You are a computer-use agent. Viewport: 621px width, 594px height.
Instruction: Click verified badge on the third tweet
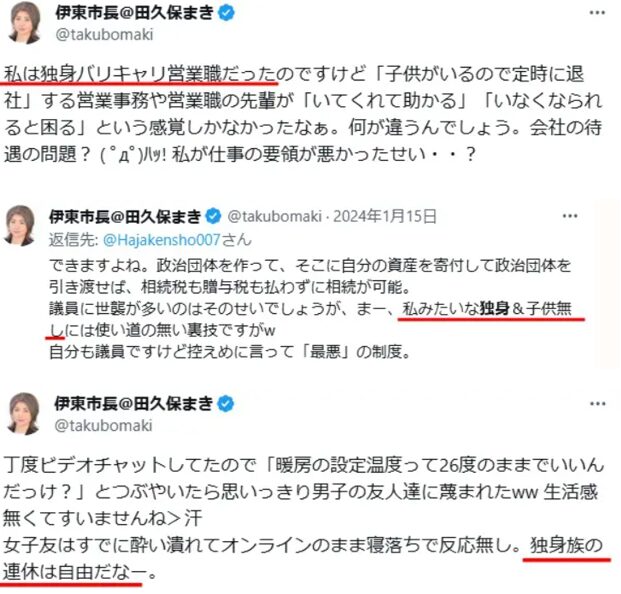[x=226, y=404]
